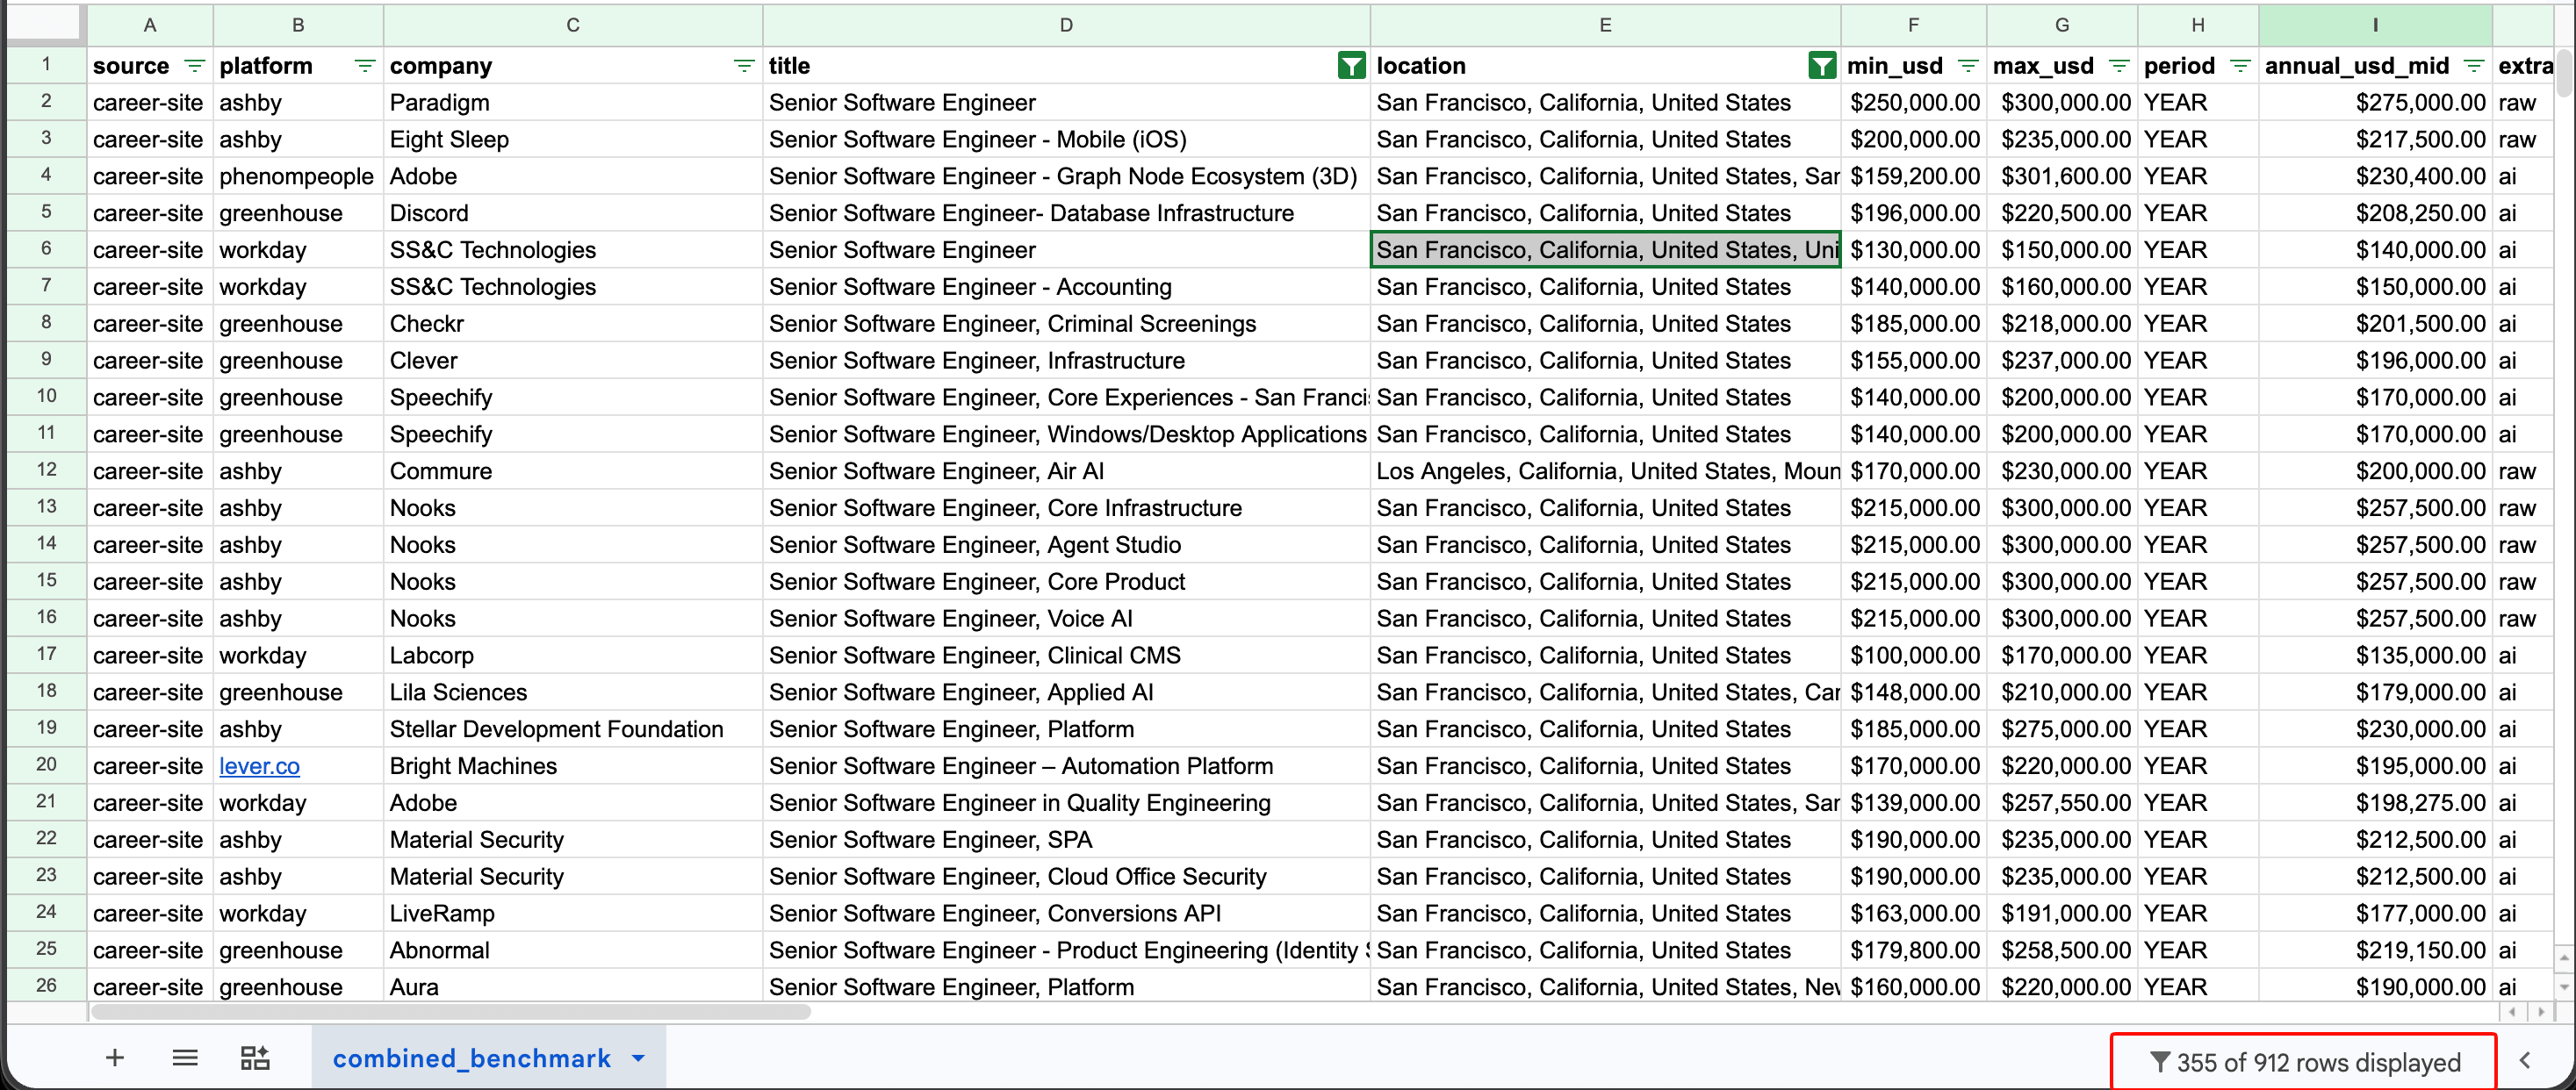Select column H header
The image size is (2576, 1090).
point(2198,25)
